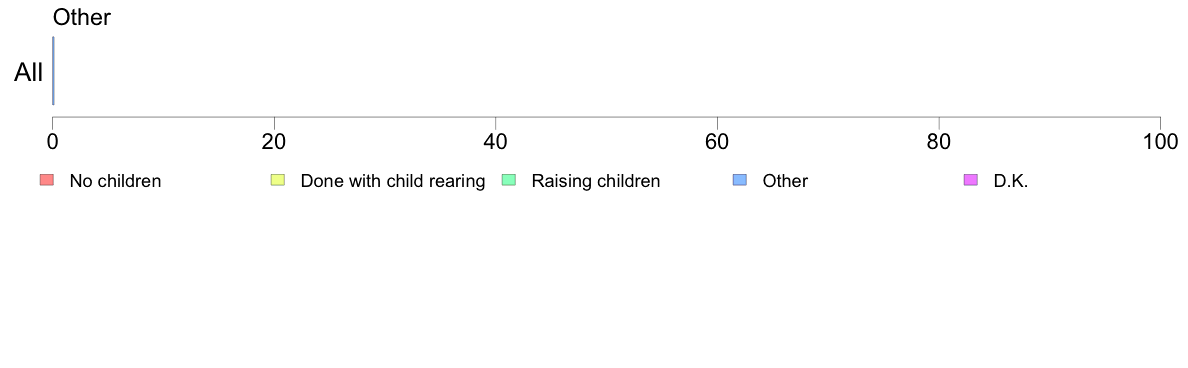This screenshot has height=368, width=1188.
Task: Click the 80 axis tick label
Action: pos(939,141)
